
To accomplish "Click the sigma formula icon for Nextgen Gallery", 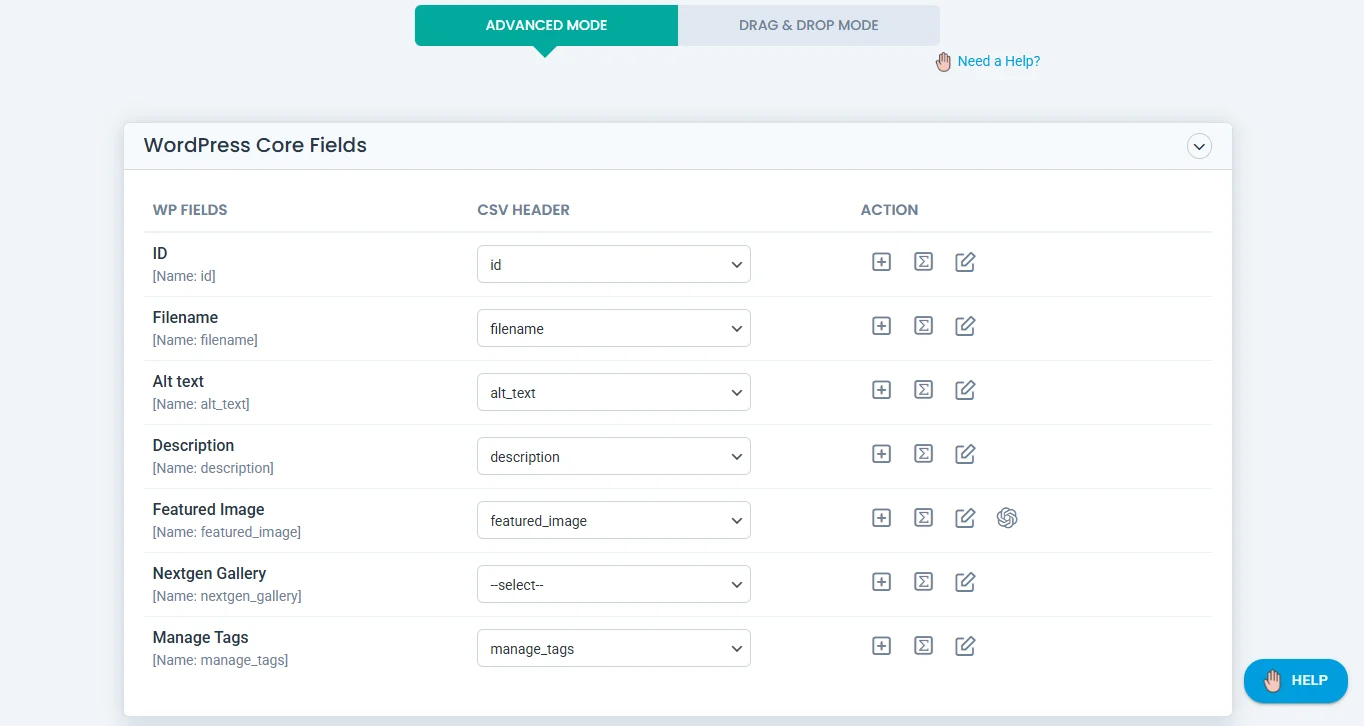I will pyautogui.click(x=923, y=582).
